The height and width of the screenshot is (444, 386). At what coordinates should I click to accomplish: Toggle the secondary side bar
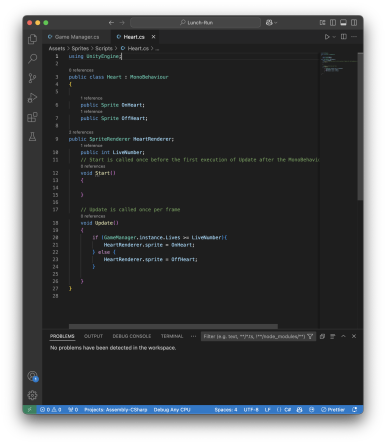(354, 23)
